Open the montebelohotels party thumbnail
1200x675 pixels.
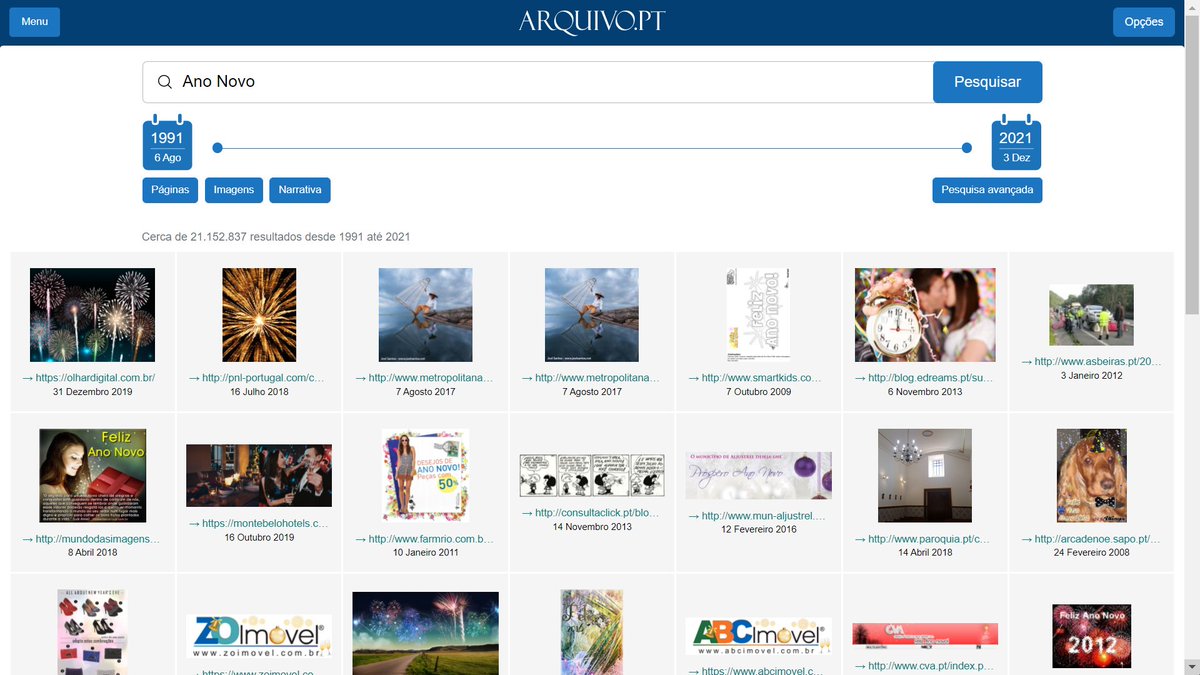pos(259,476)
